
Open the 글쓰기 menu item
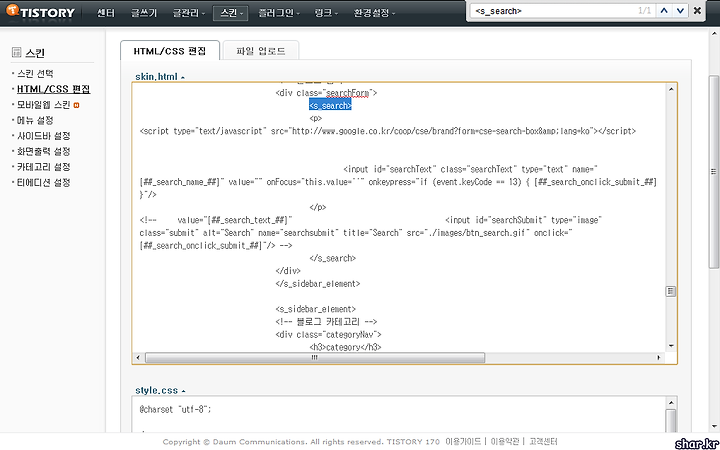144,13
